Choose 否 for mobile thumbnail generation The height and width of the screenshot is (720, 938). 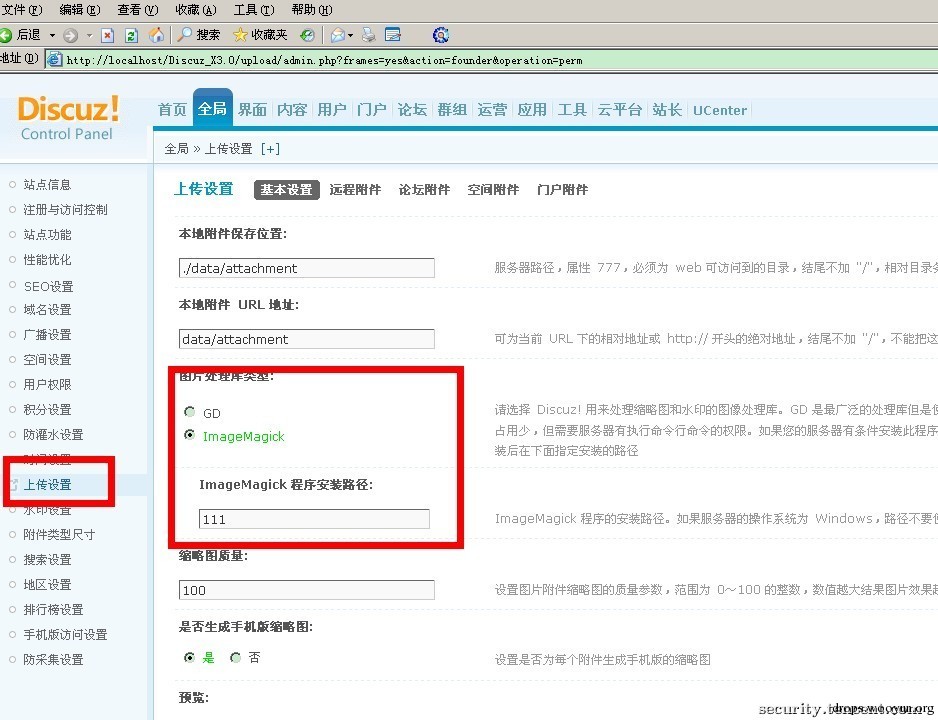[236, 658]
